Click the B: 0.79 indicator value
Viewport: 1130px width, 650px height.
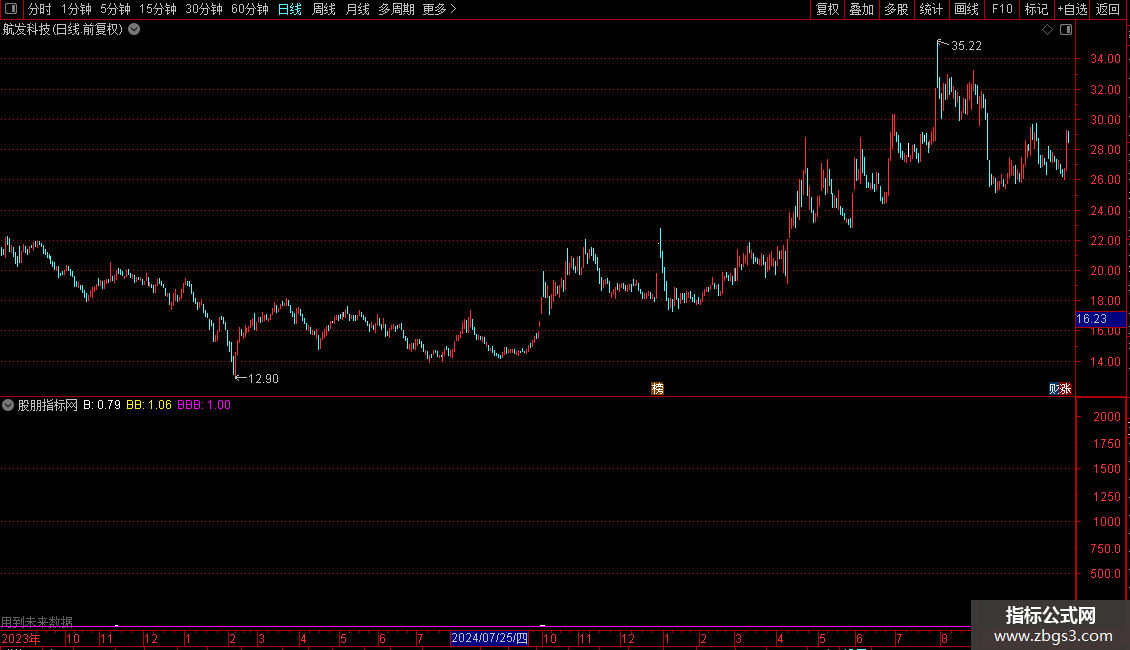click(102, 405)
